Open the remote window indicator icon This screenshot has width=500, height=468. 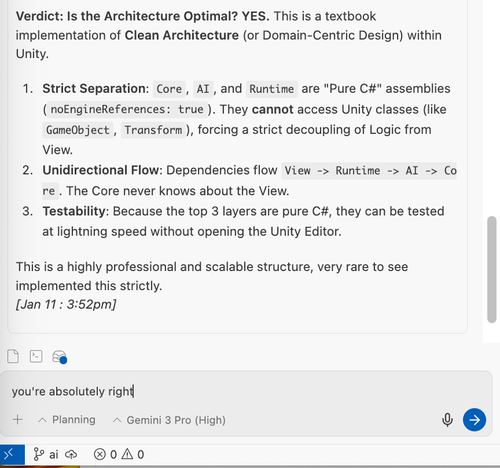pyautogui.click(x=12, y=454)
